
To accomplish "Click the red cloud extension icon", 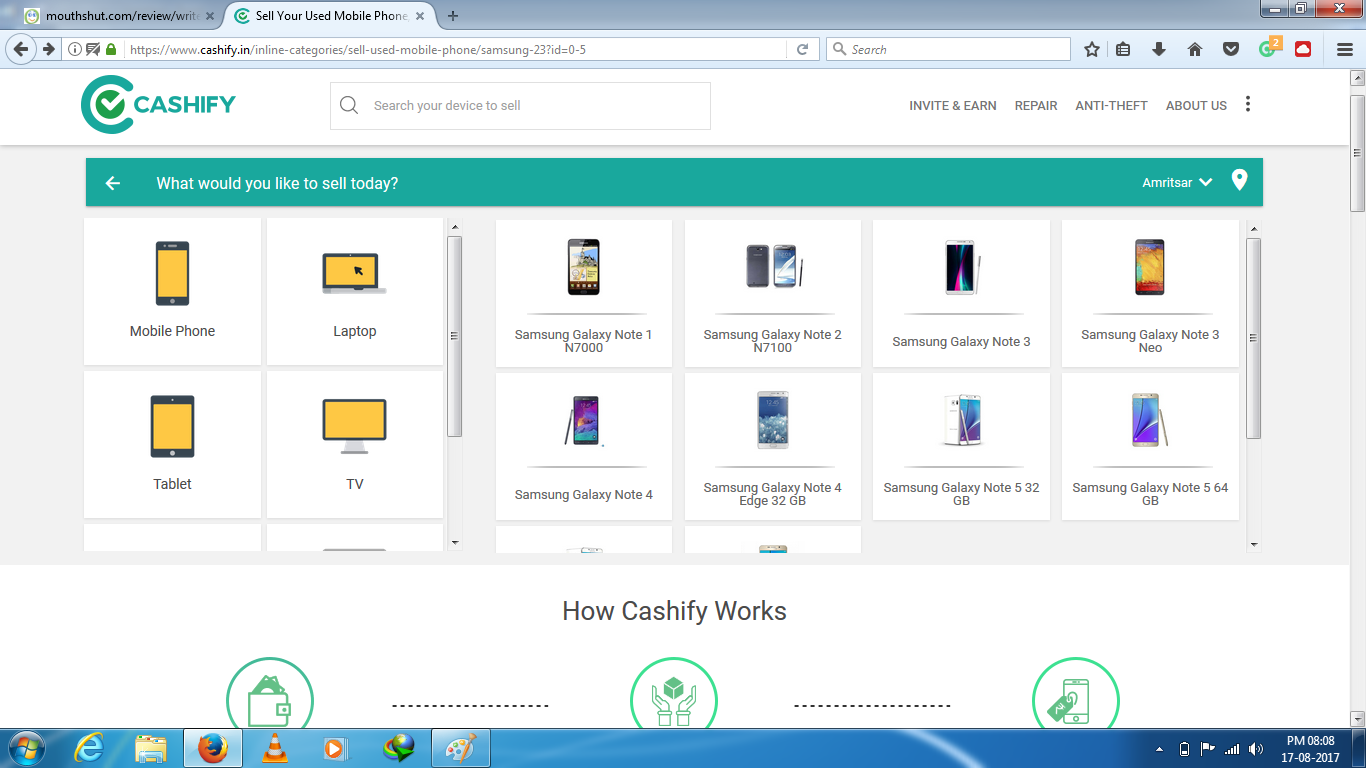I will pos(1303,49).
